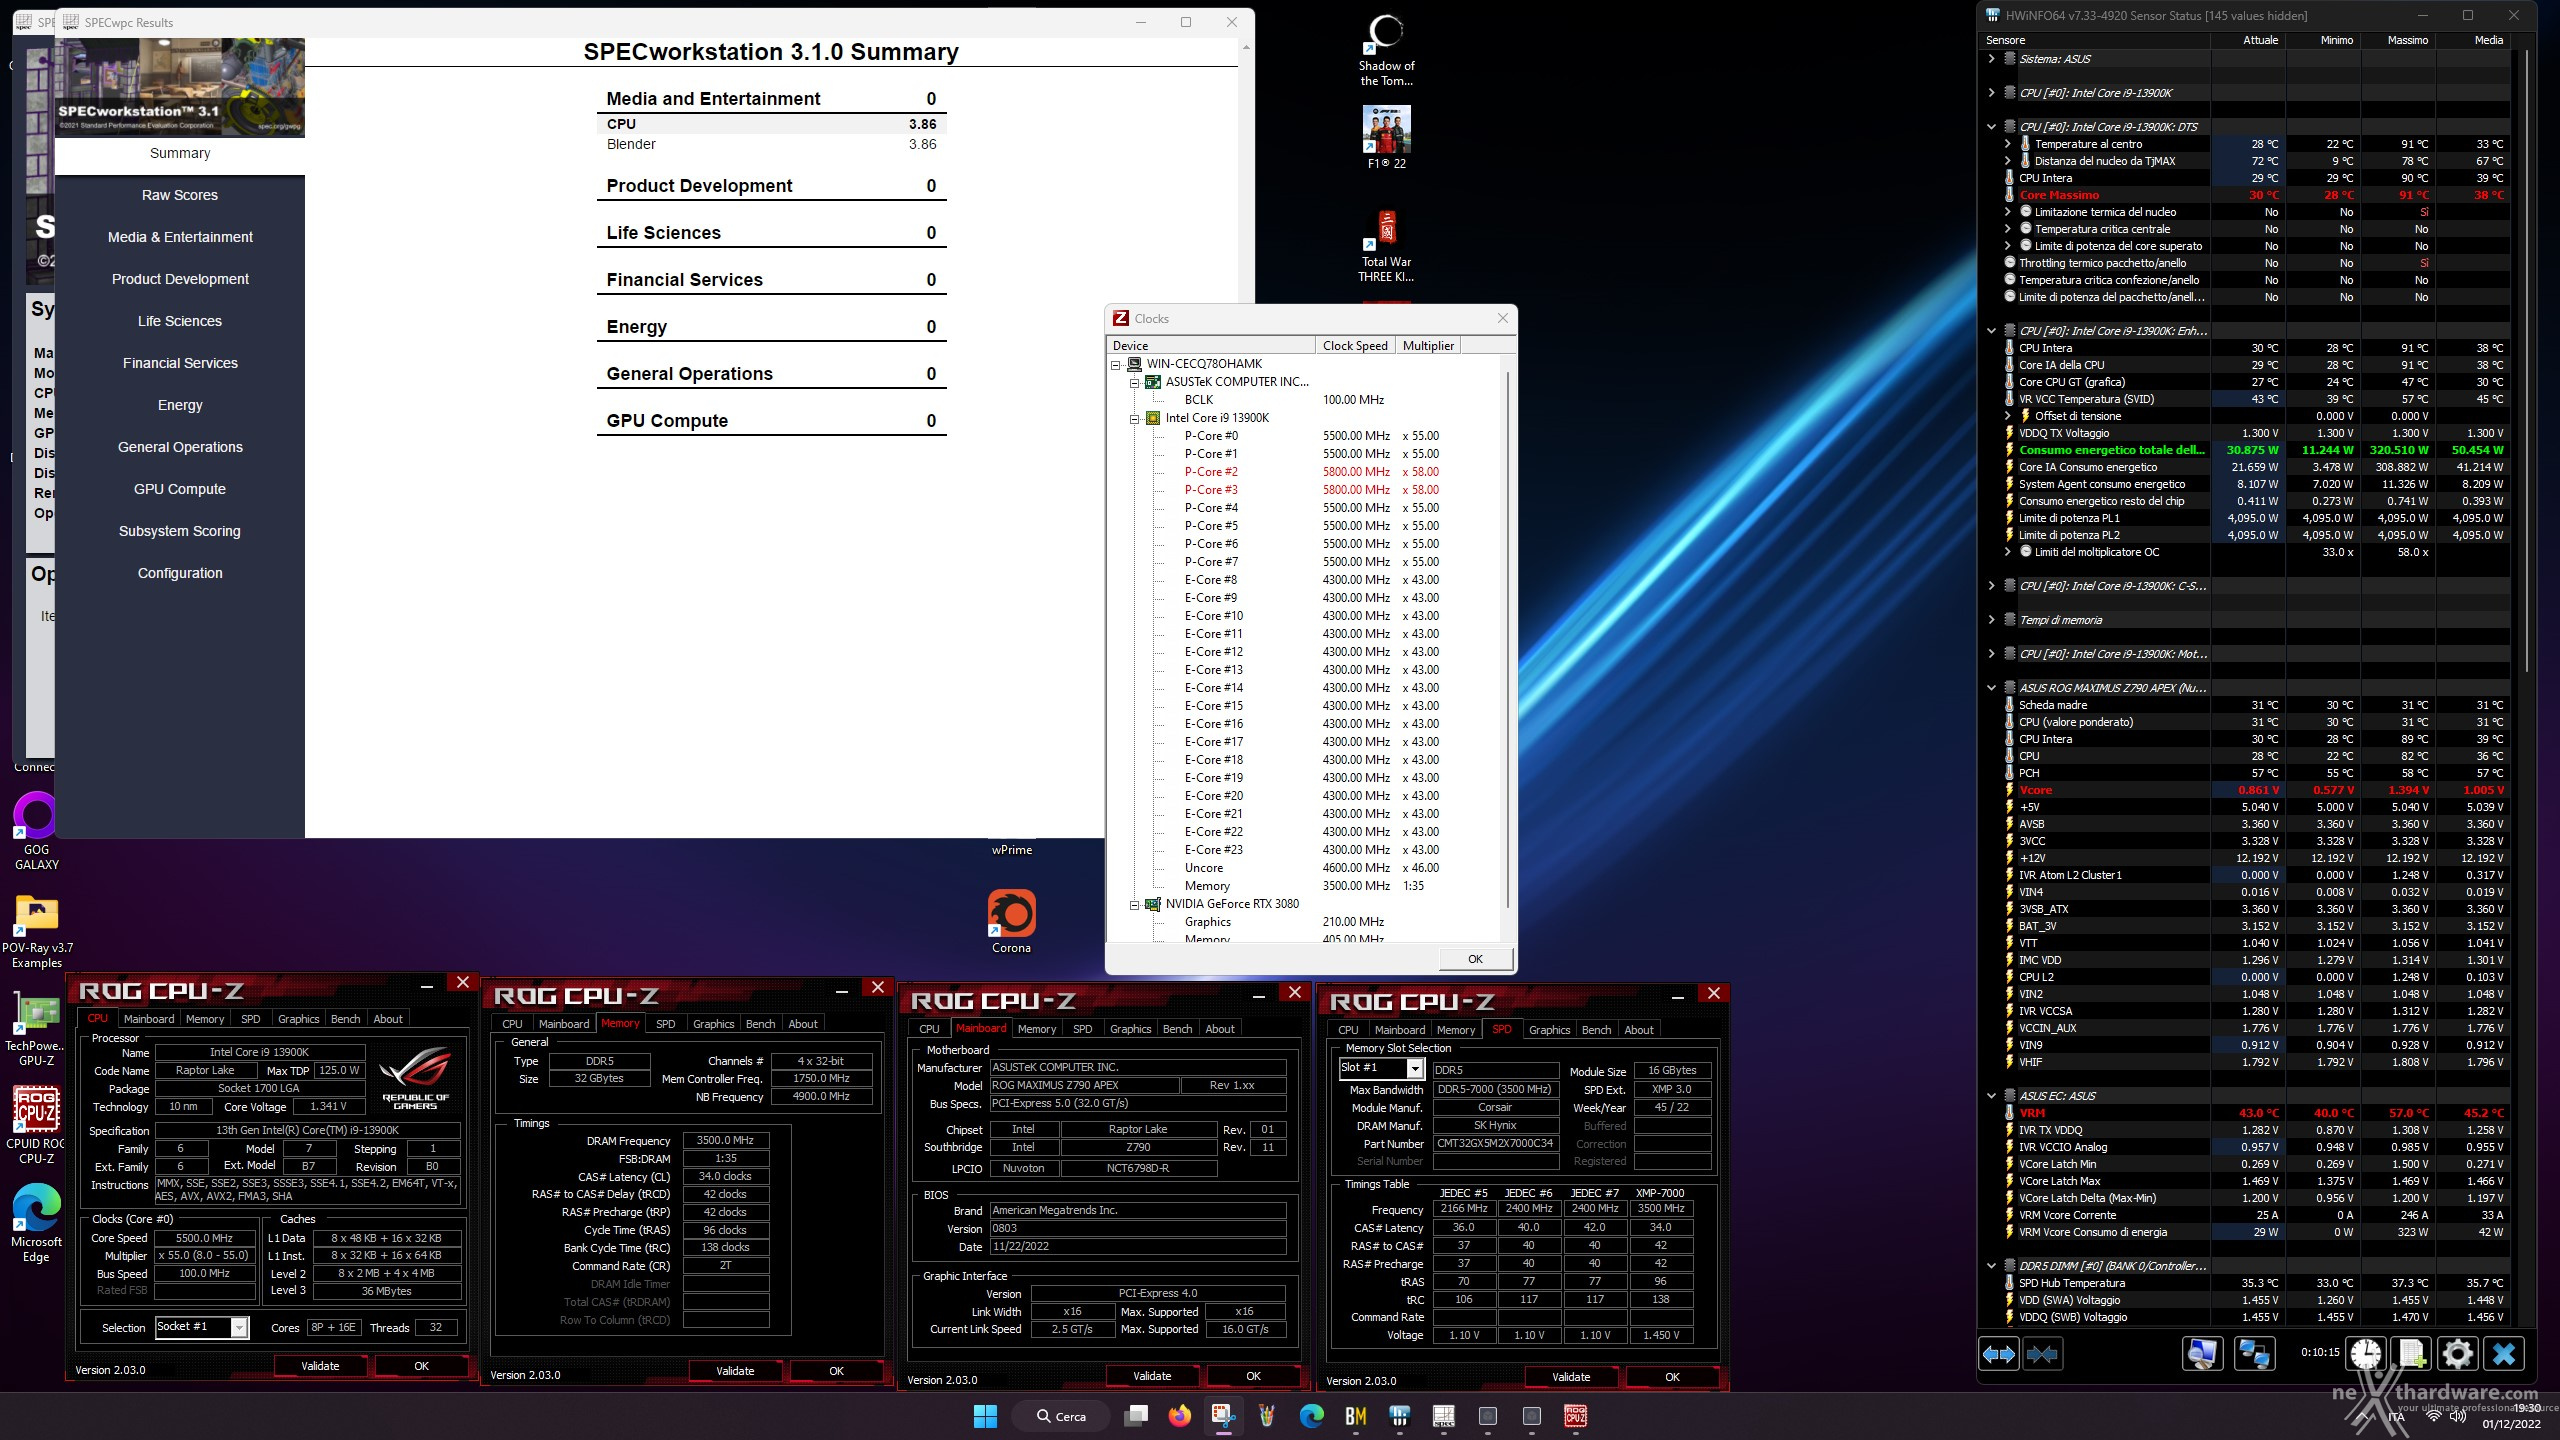The height and width of the screenshot is (1440, 2560).
Task: Collapse the CPU [#0] DTS sensor group
Action: 1991,127
